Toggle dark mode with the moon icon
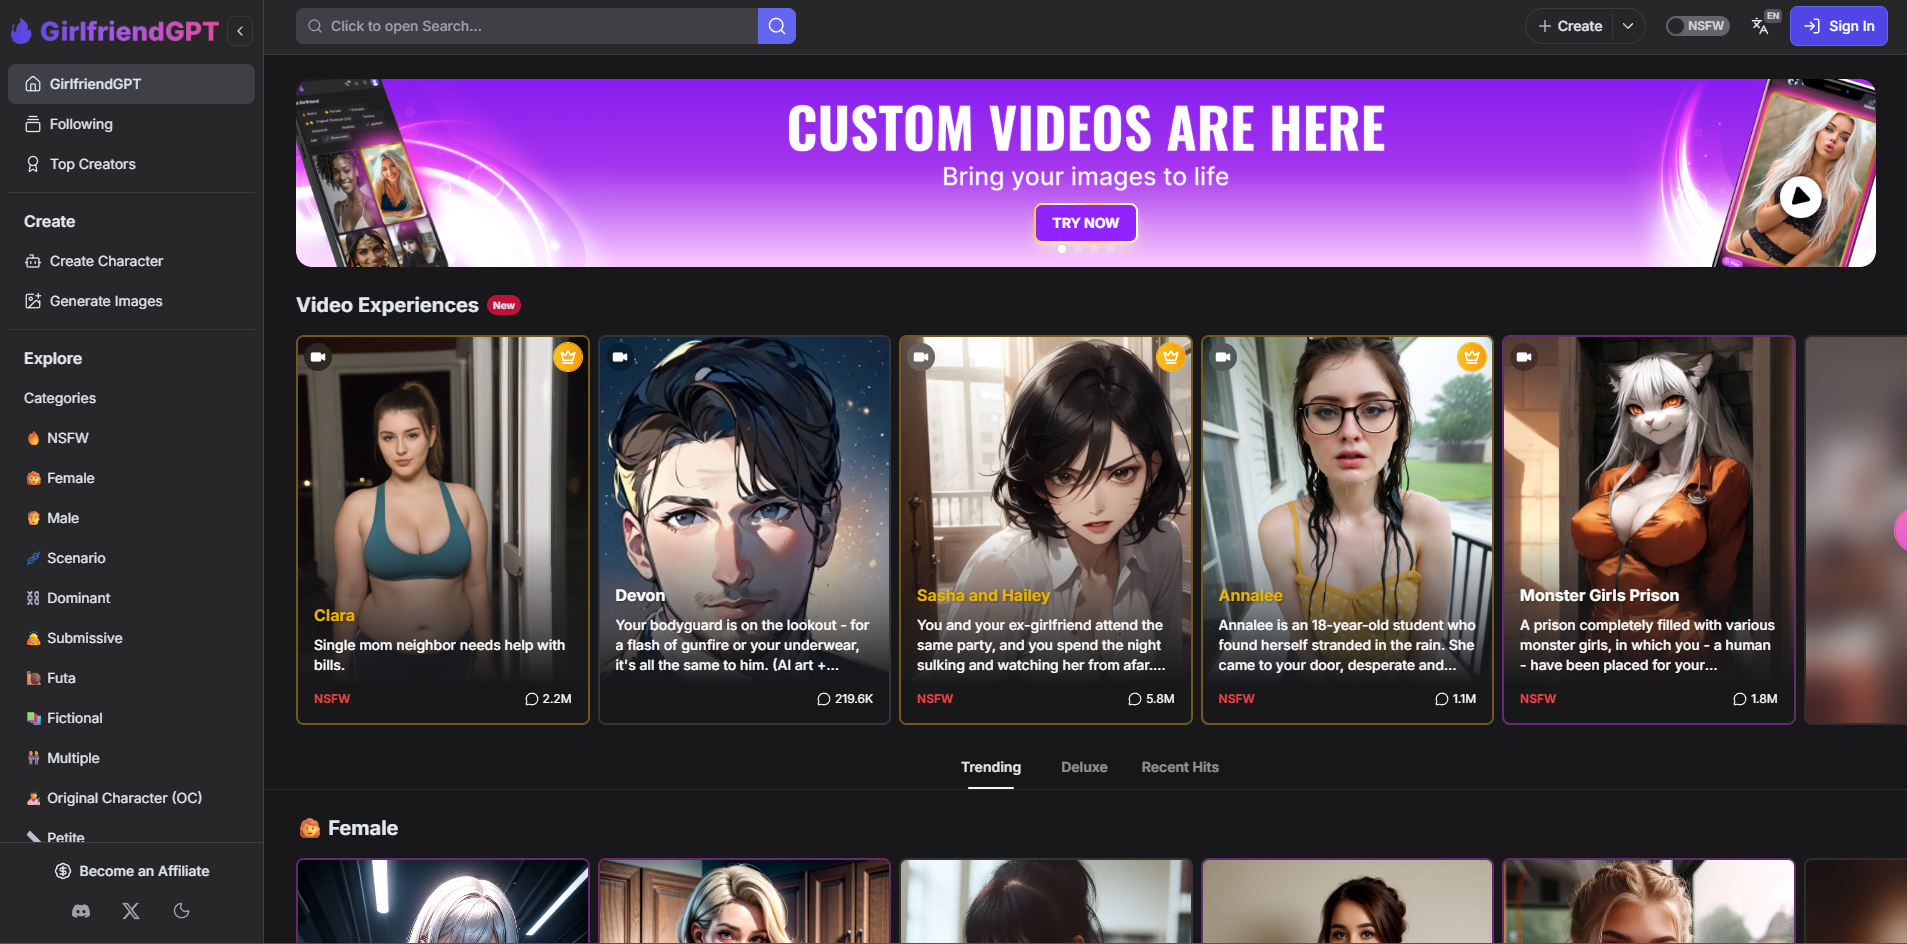The height and width of the screenshot is (944, 1907). (x=181, y=911)
